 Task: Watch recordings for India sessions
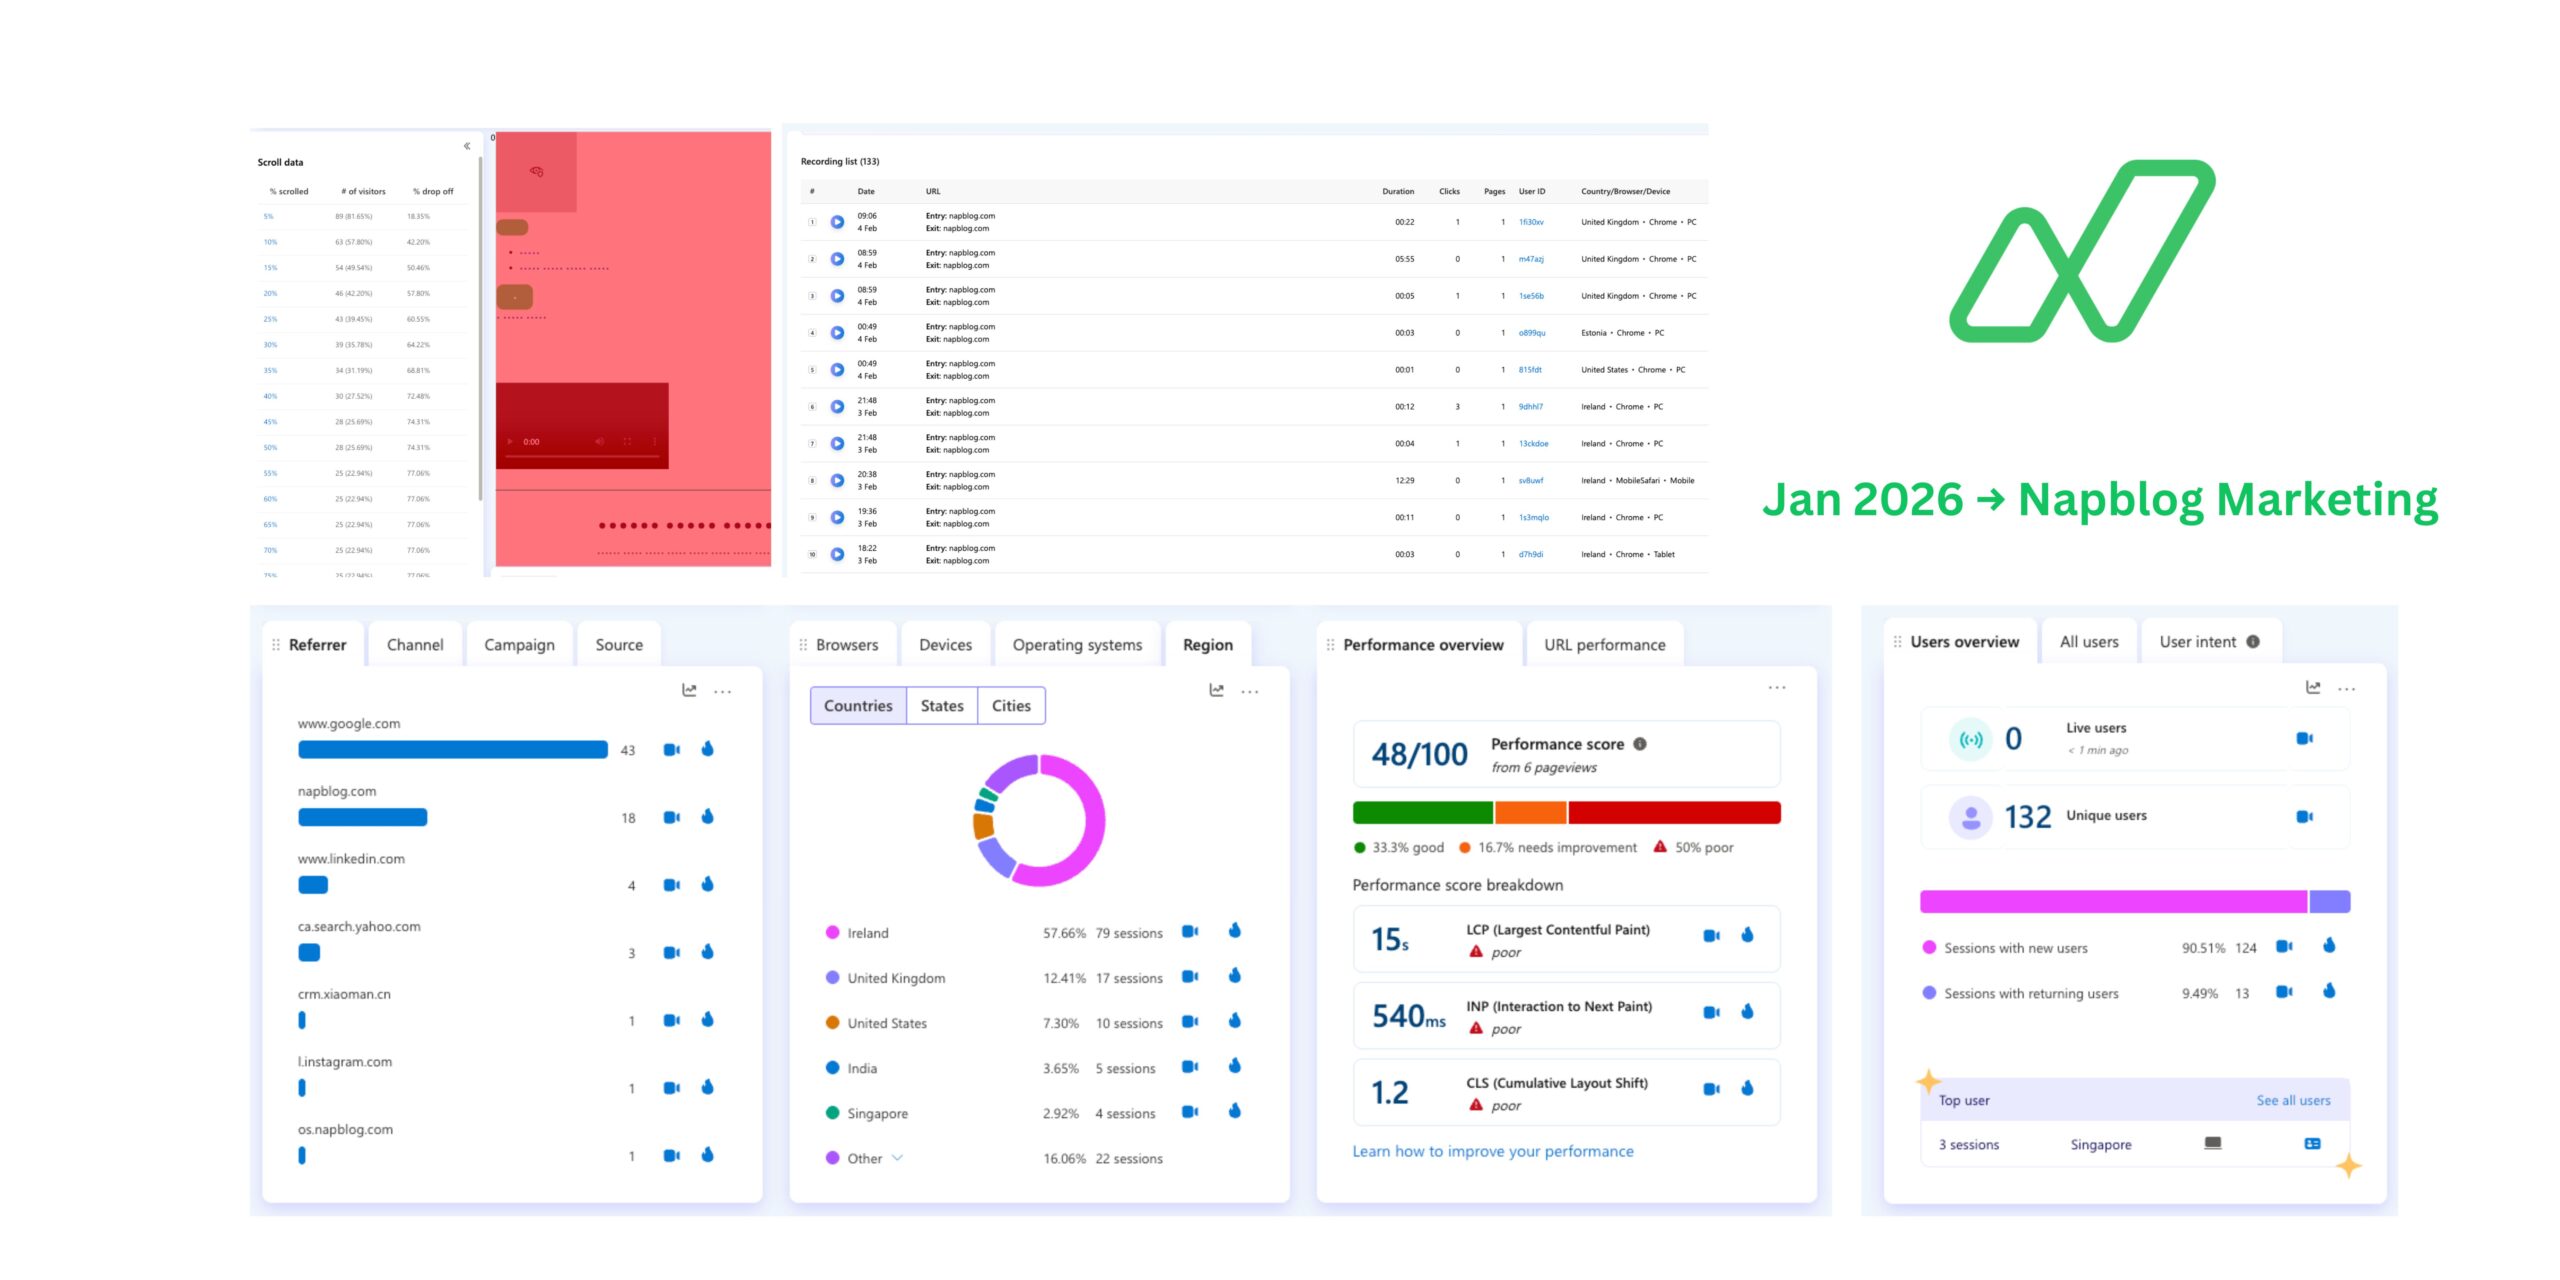(x=1190, y=1067)
